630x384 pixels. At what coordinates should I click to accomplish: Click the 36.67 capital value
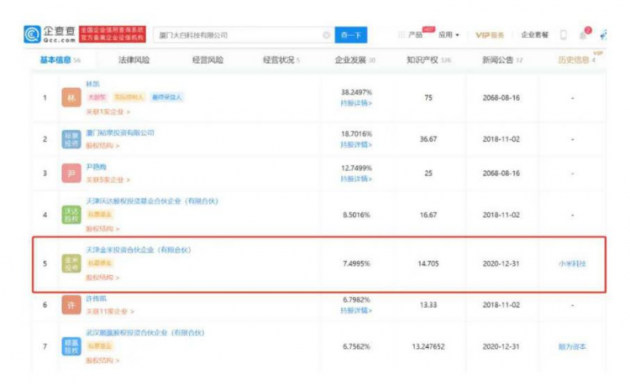click(428, 139)
